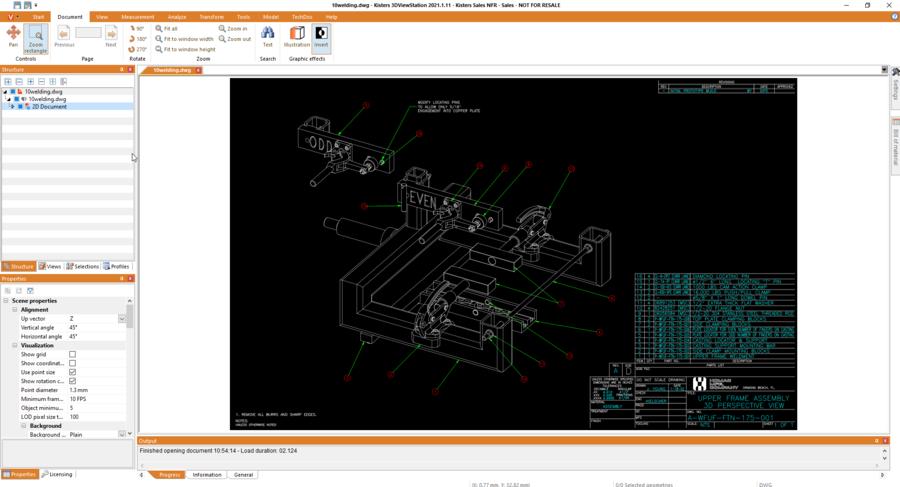Show the Information output tab
The width and height of the screenshot is (900, 487).
coord(207,475)
